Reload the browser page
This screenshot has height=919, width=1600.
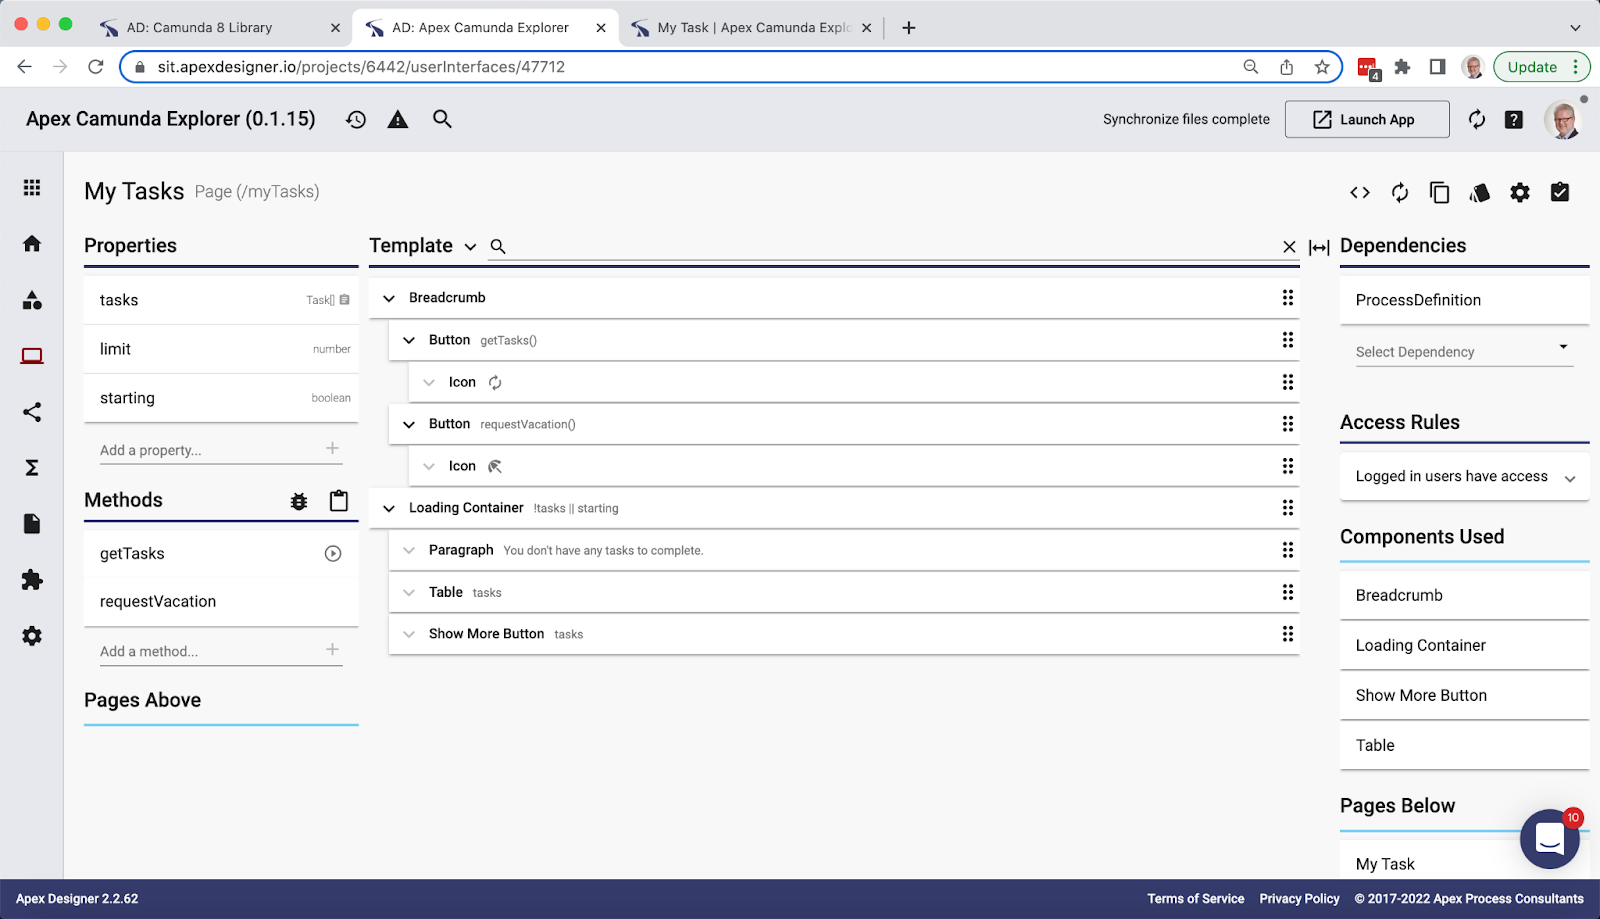point(96,67)
